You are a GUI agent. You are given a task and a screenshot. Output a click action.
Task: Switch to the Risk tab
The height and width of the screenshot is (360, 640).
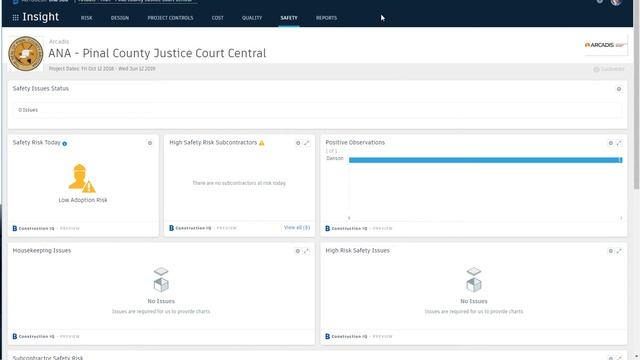(x=87, y=18)
